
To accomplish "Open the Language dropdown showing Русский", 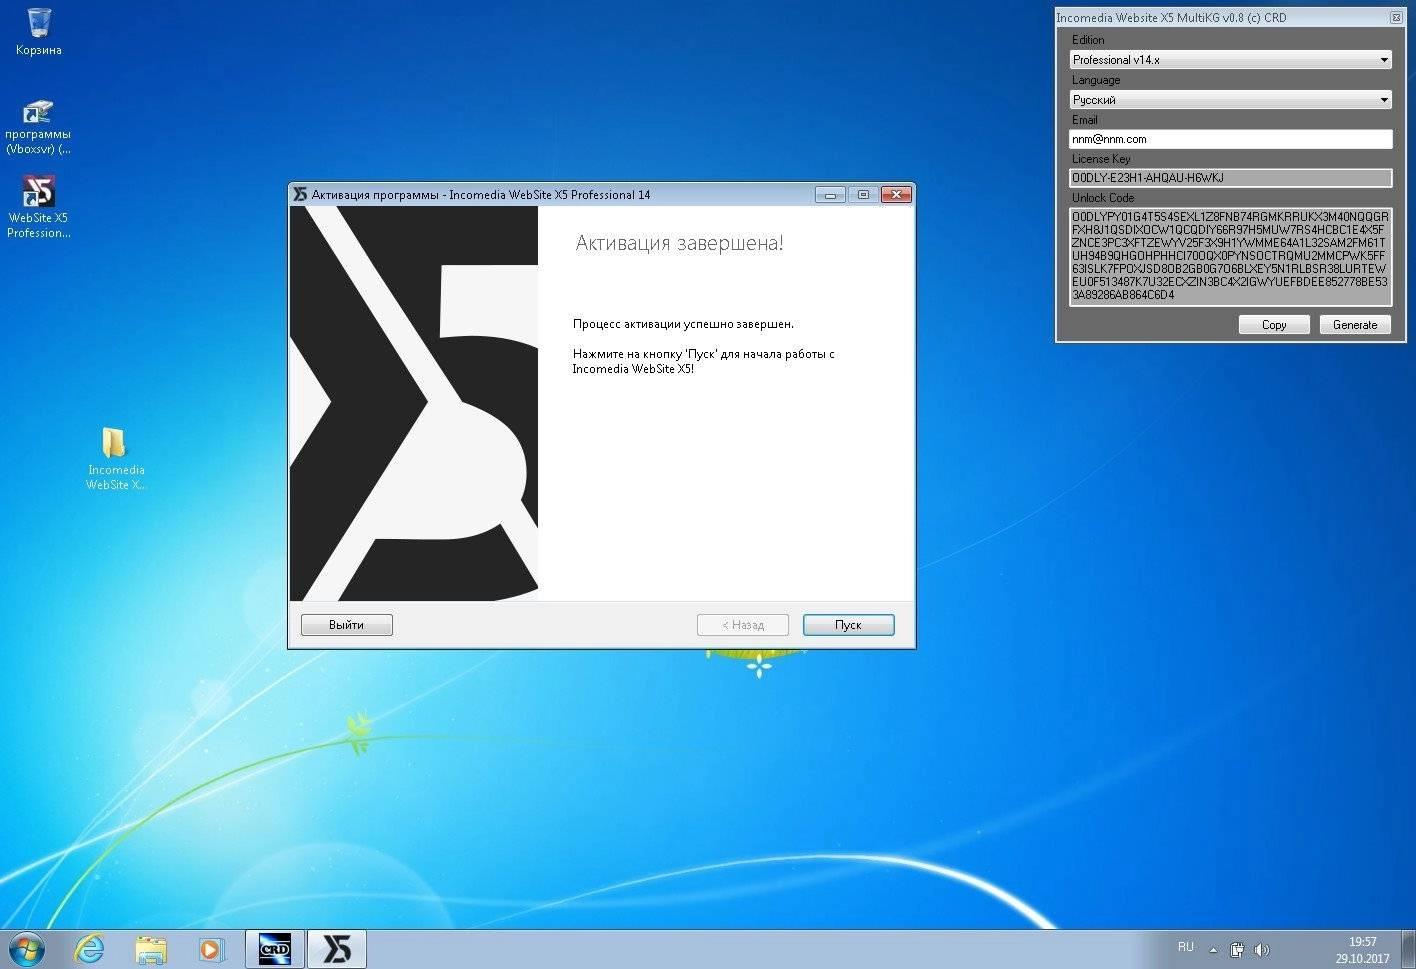I will point(1230,100).
